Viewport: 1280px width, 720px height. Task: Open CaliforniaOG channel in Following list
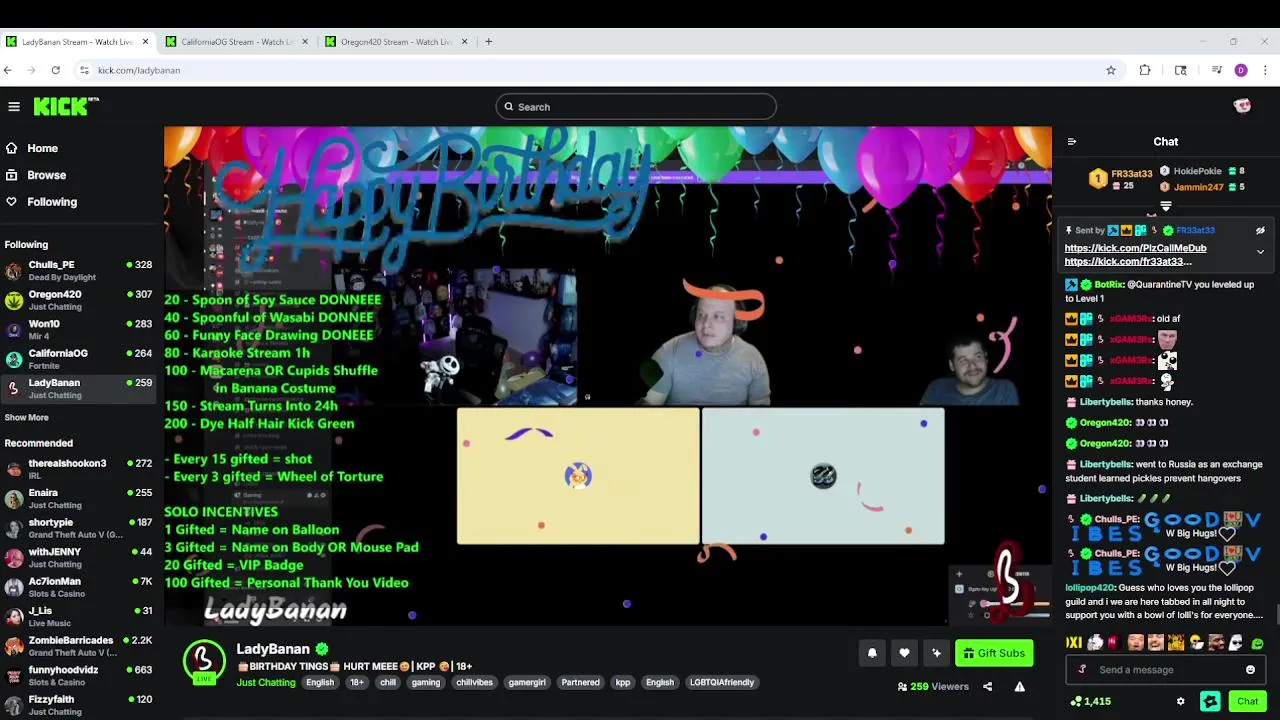[x=80, y=359]
